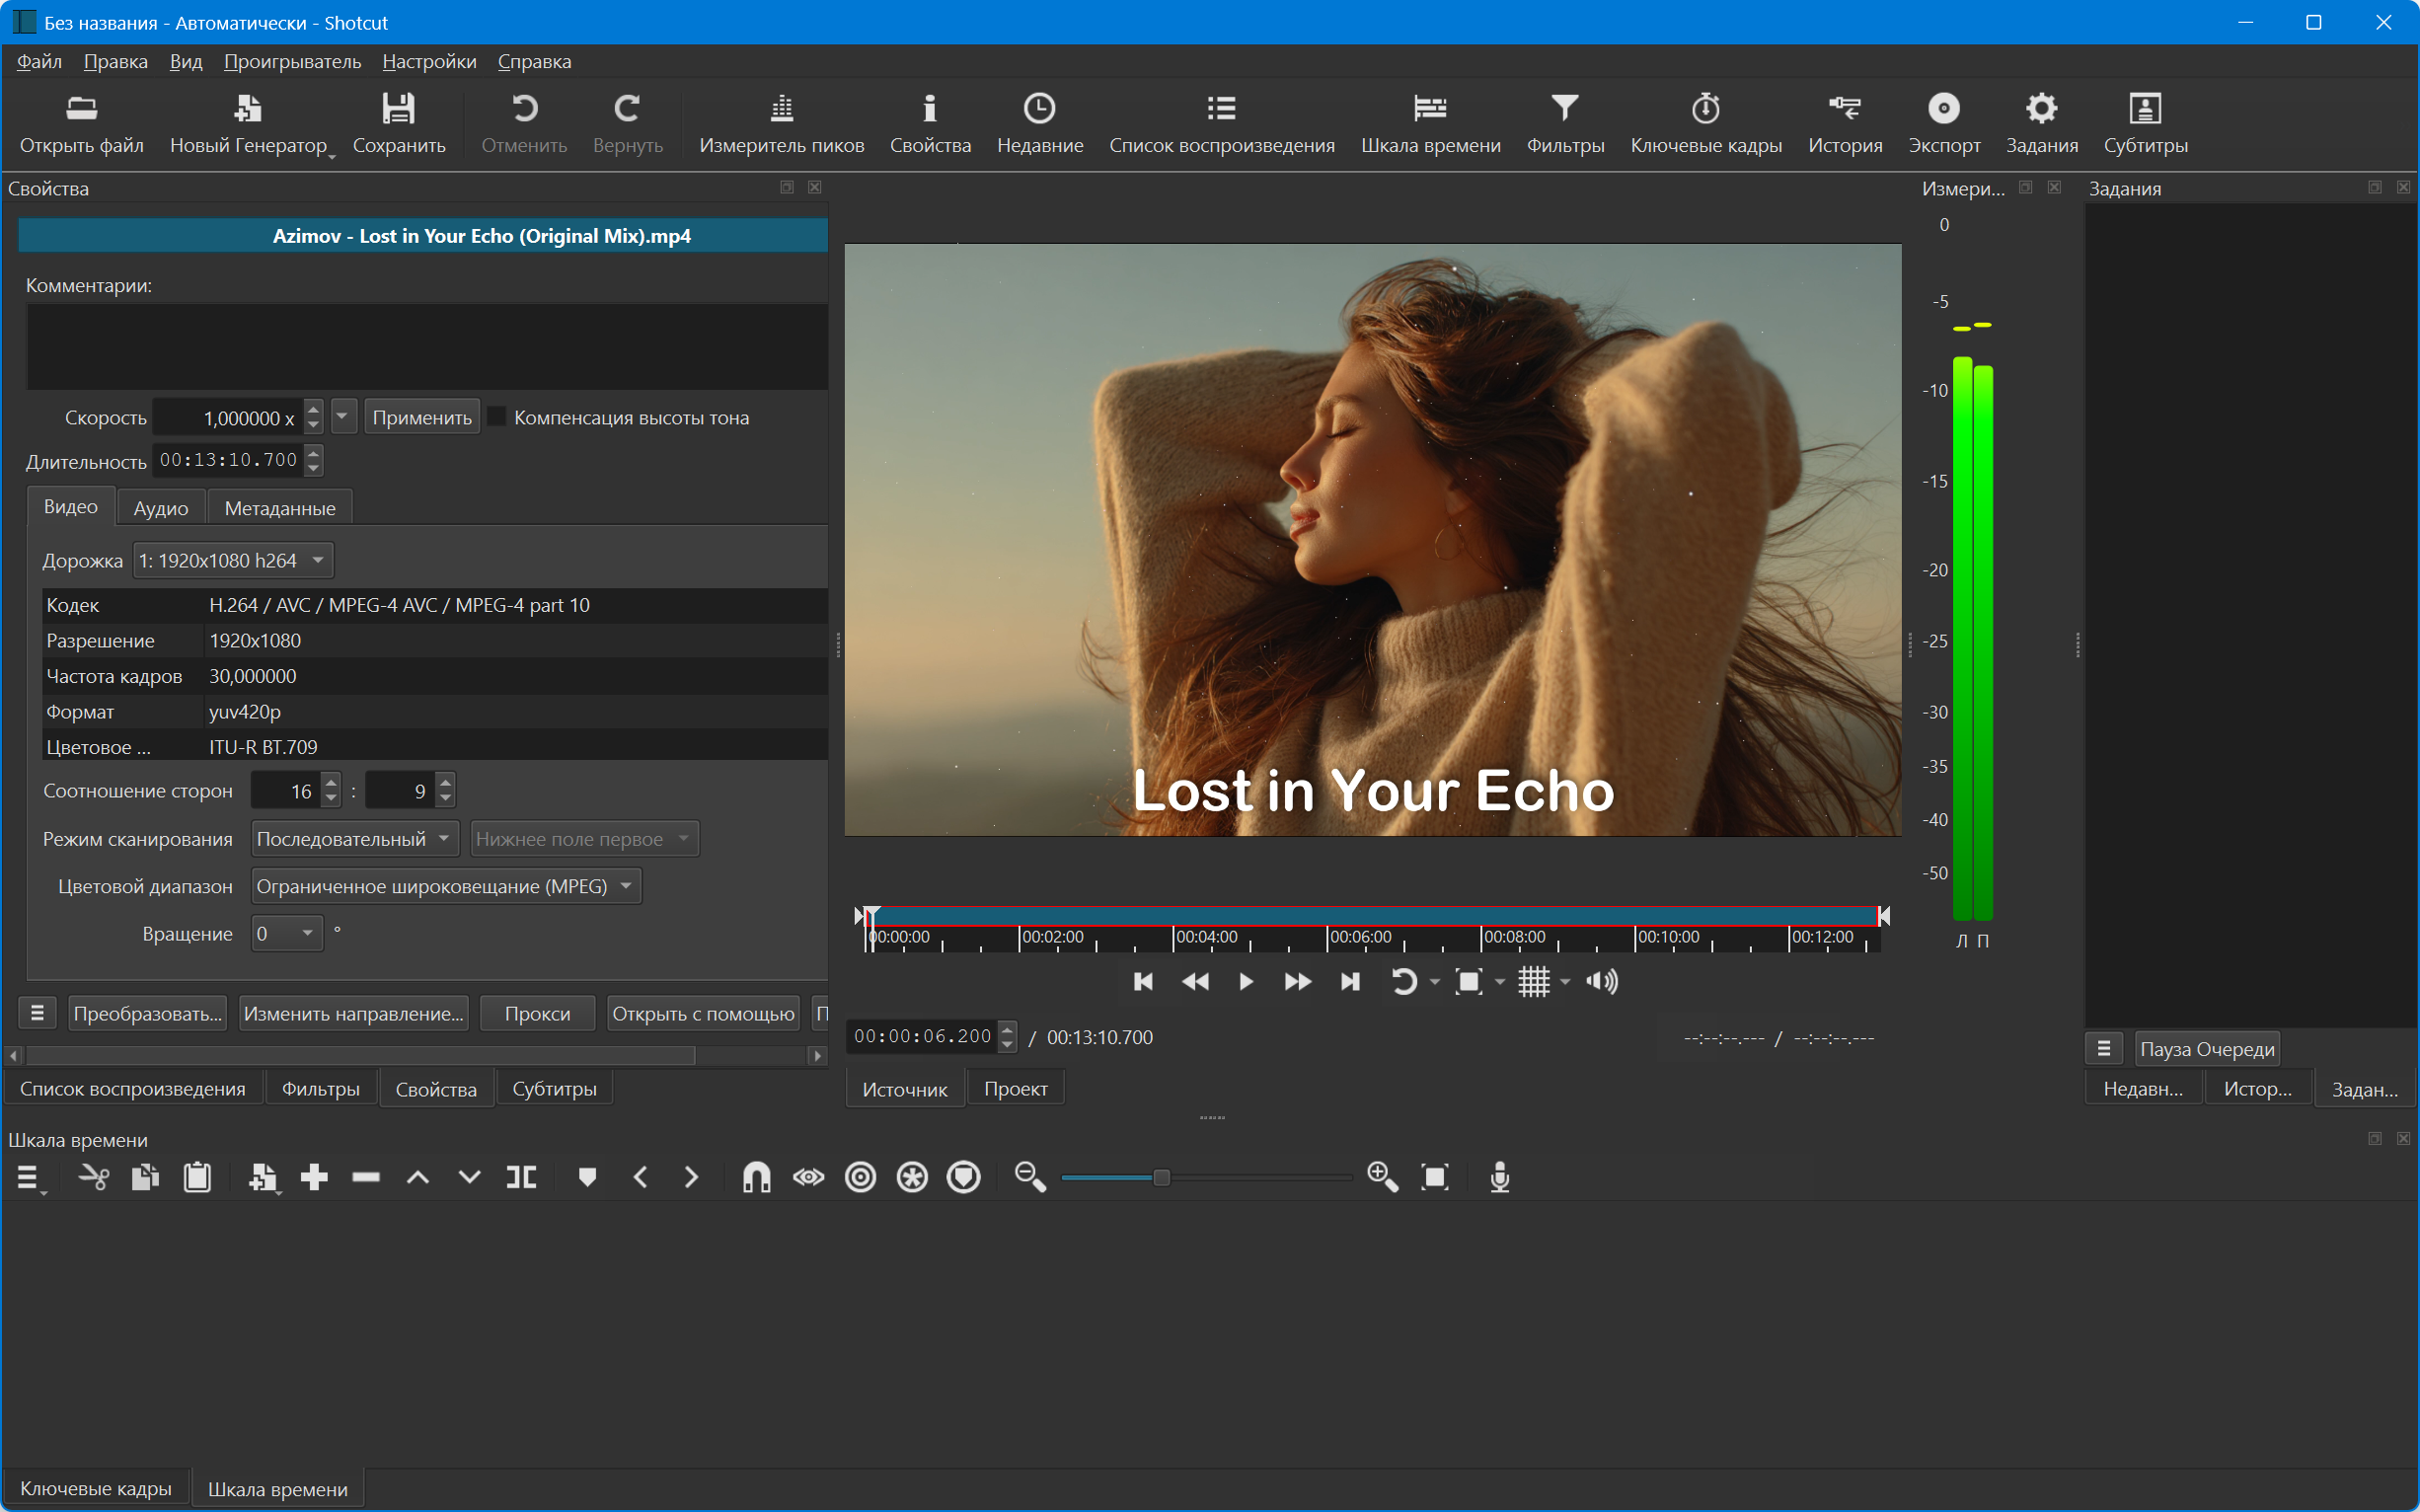Open the Проигрыватель menu
This screenshot has height=1512, width=2420.
[292, 61]
